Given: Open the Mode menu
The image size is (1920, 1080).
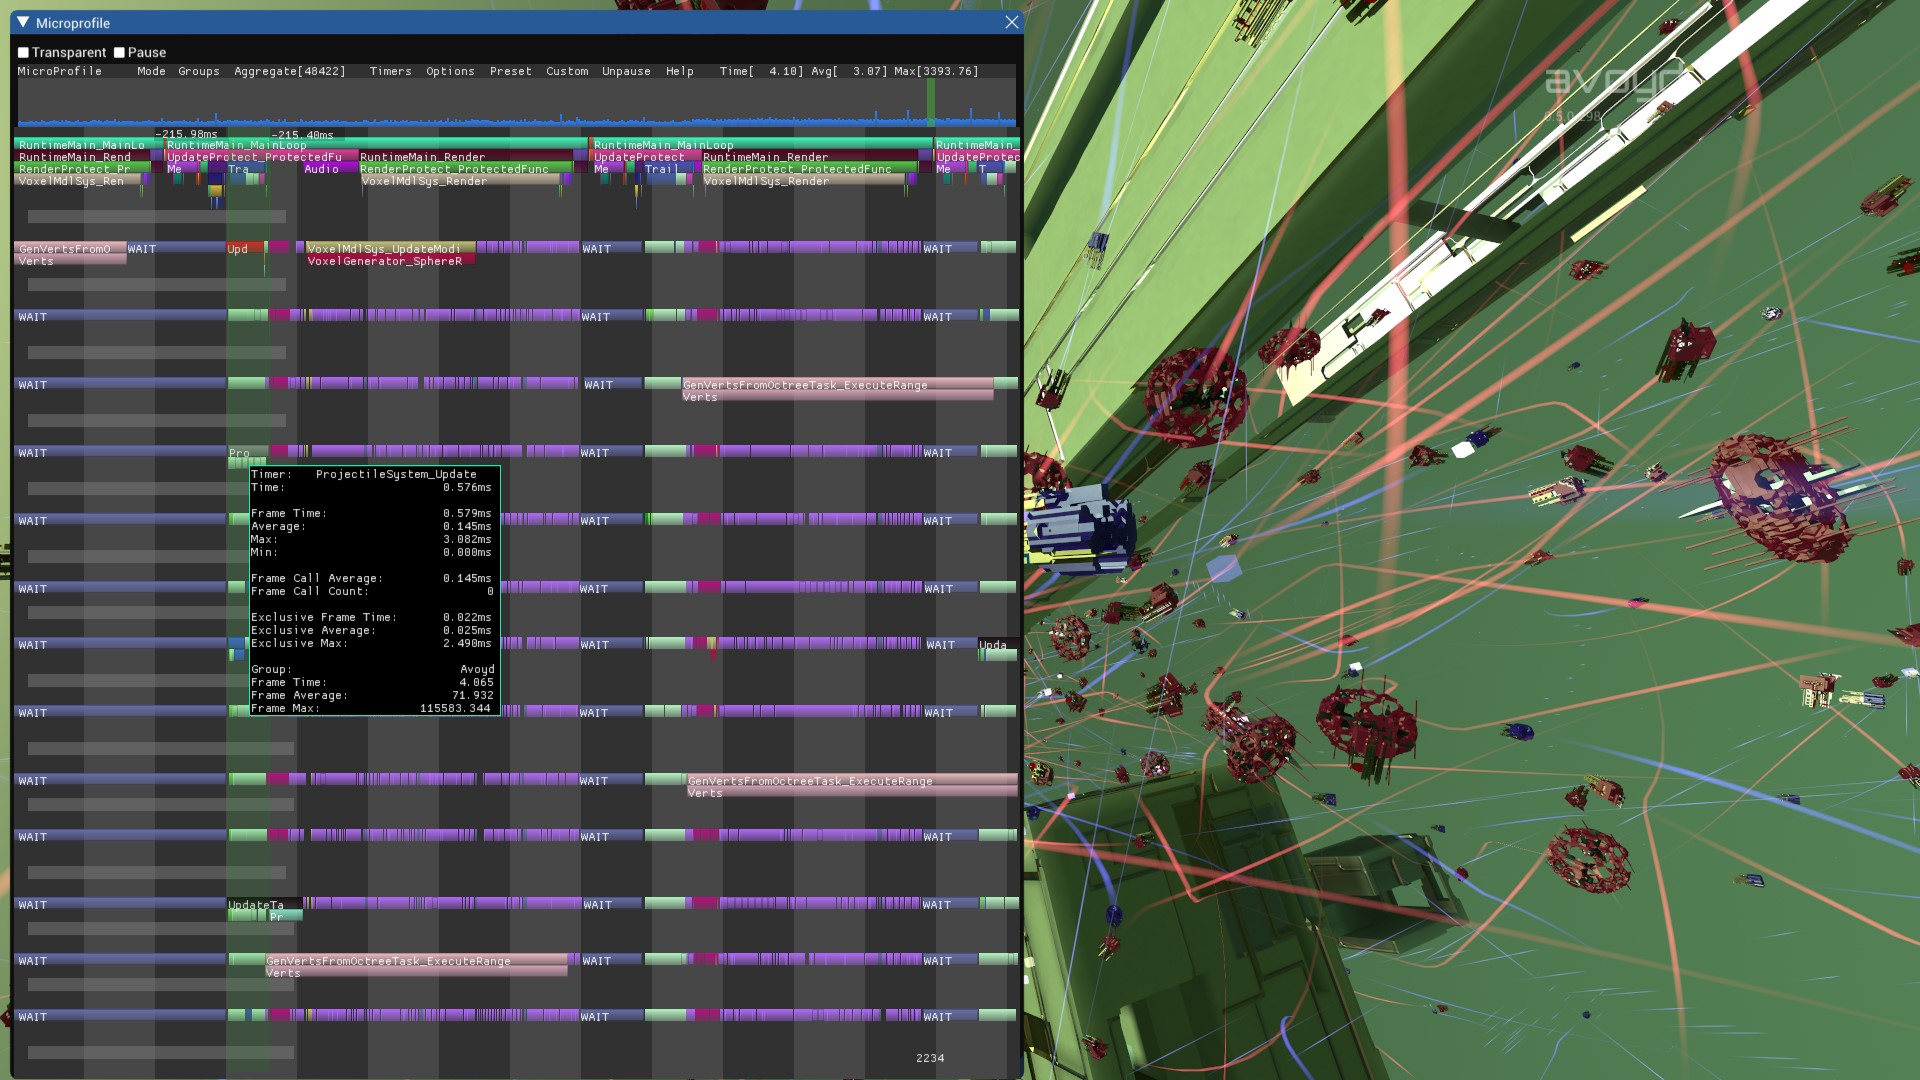Looking at the screenshot, I should (151, 71).
